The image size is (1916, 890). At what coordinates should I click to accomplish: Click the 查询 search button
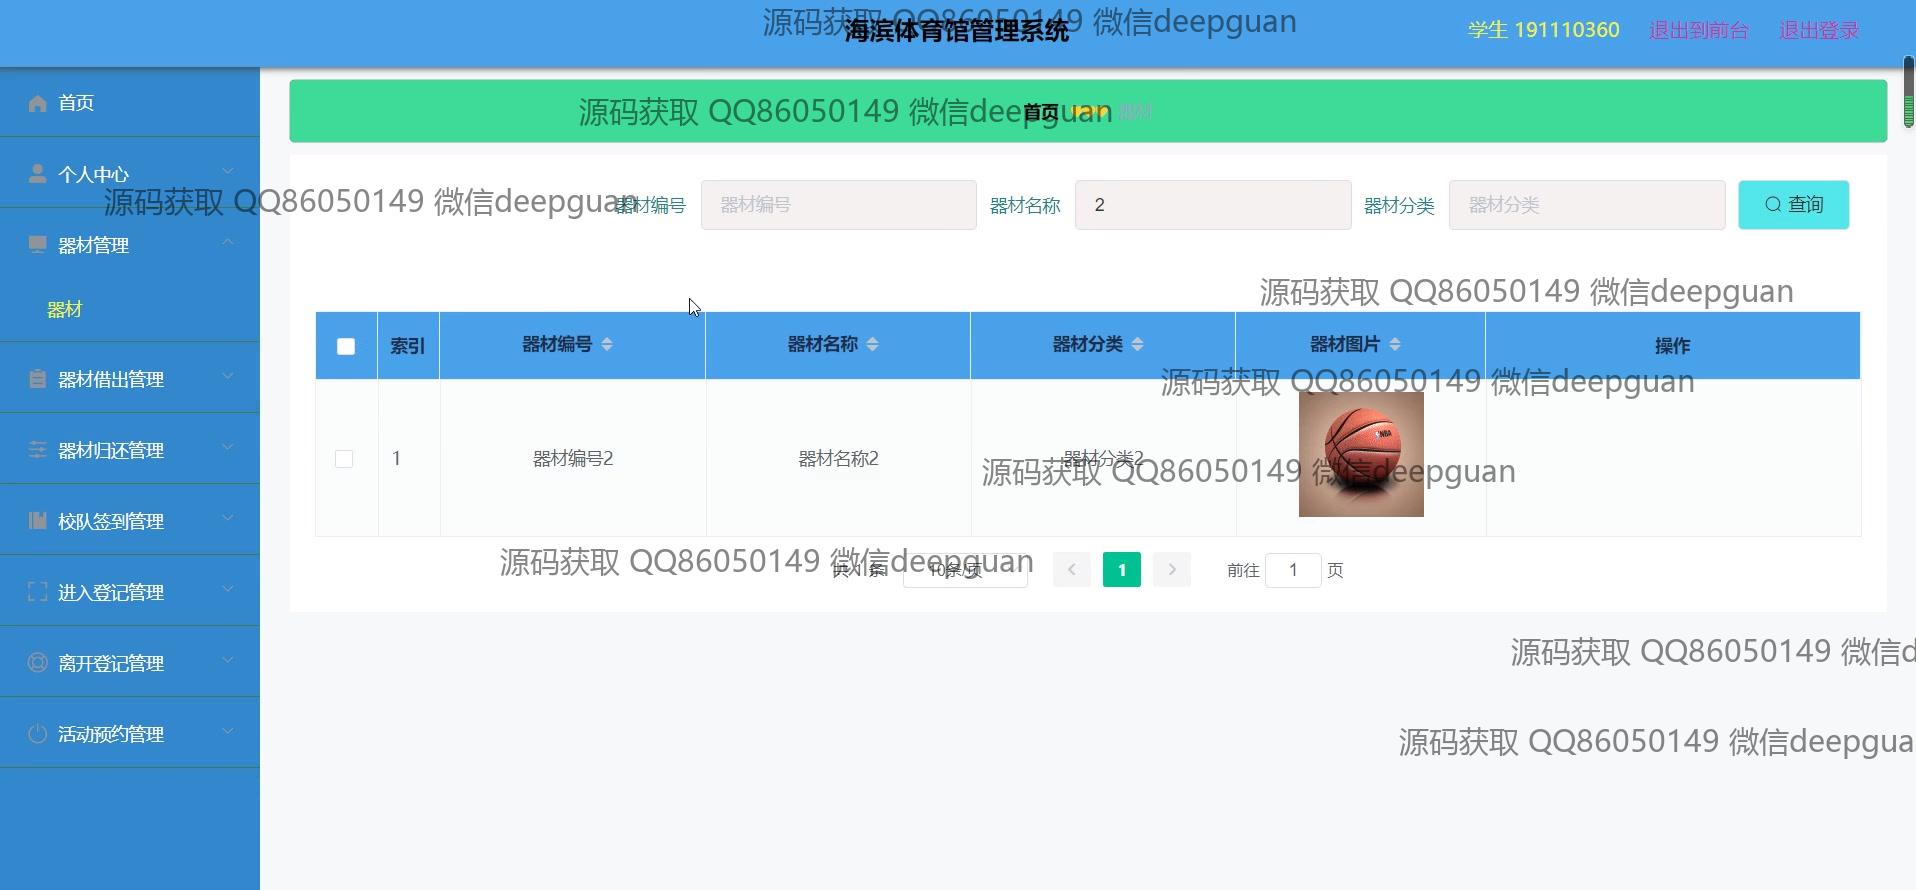1793,205
